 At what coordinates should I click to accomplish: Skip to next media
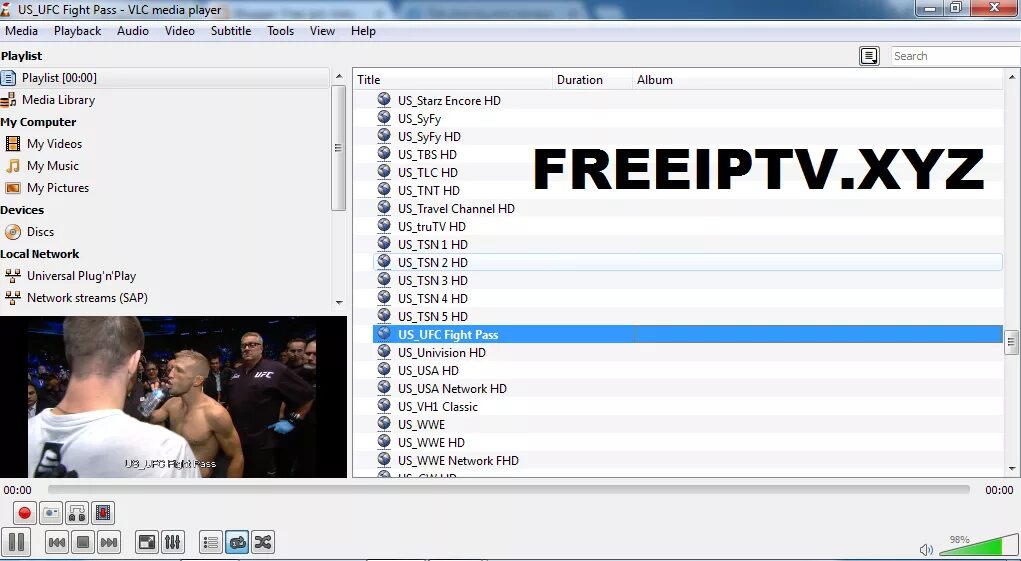pyautogui.click(x=109, y=542)
